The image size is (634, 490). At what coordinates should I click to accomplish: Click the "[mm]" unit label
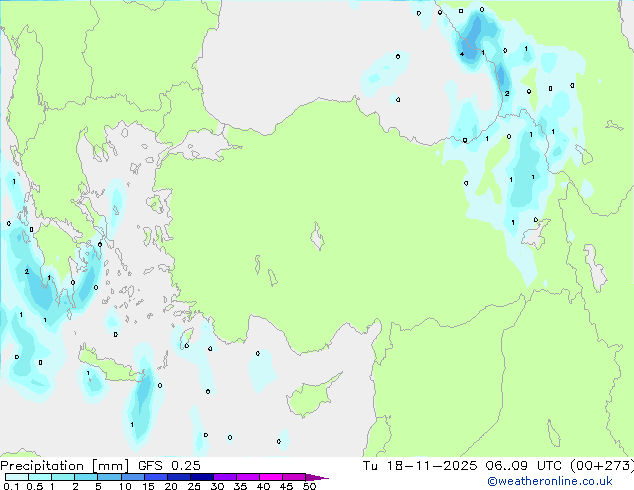pos(110,466)
